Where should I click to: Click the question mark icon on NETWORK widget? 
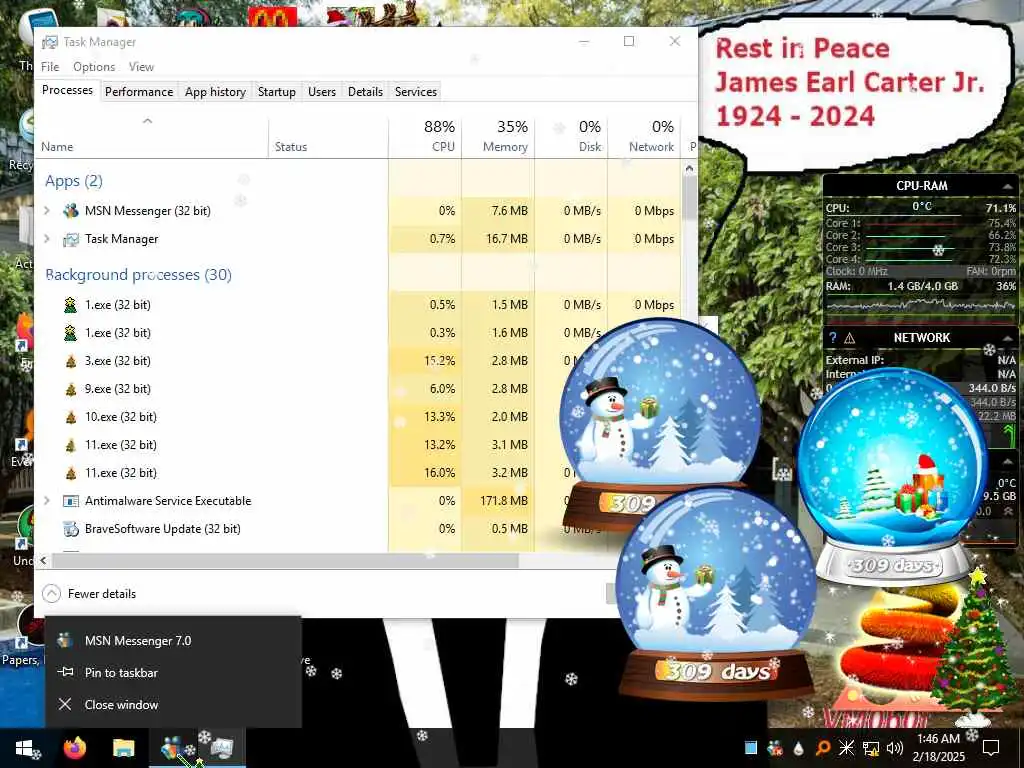[x=833, y=338]
